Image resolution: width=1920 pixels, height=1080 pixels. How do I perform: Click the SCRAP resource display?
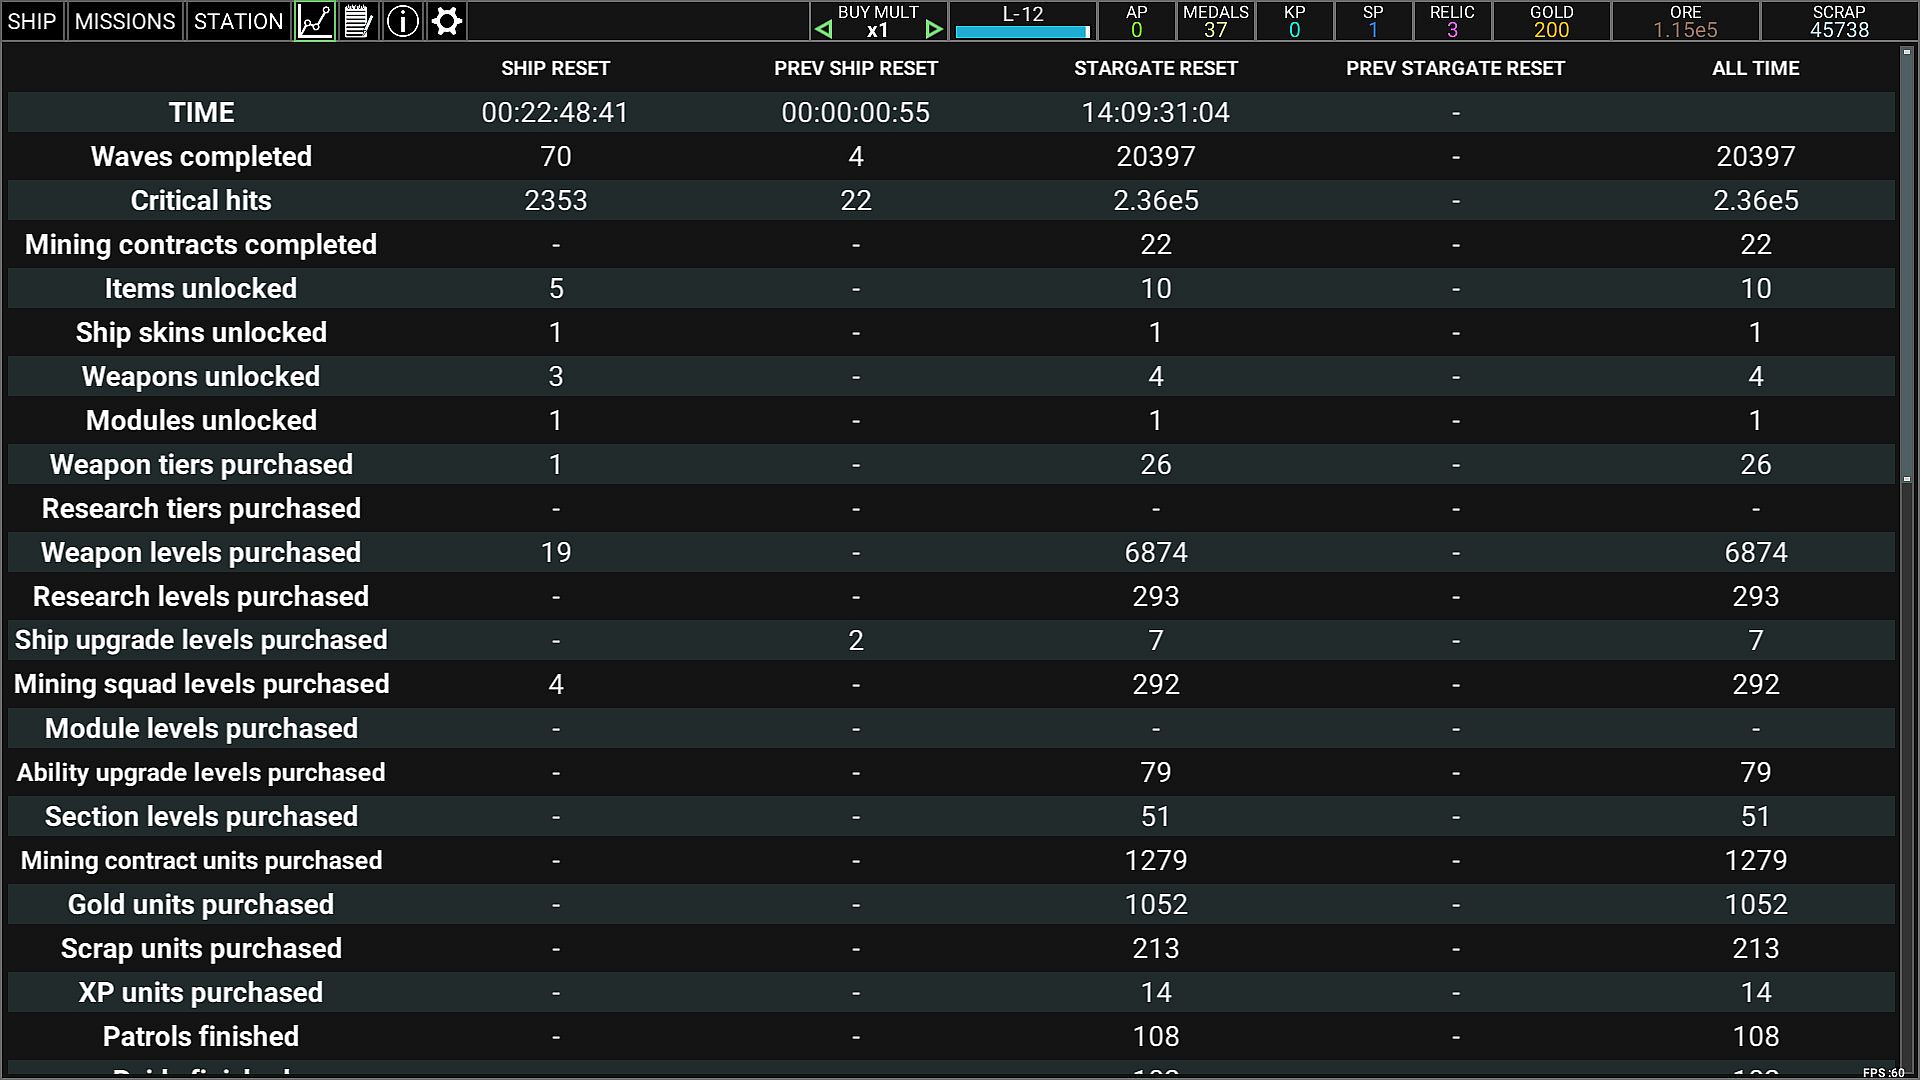pos(1838,21)
